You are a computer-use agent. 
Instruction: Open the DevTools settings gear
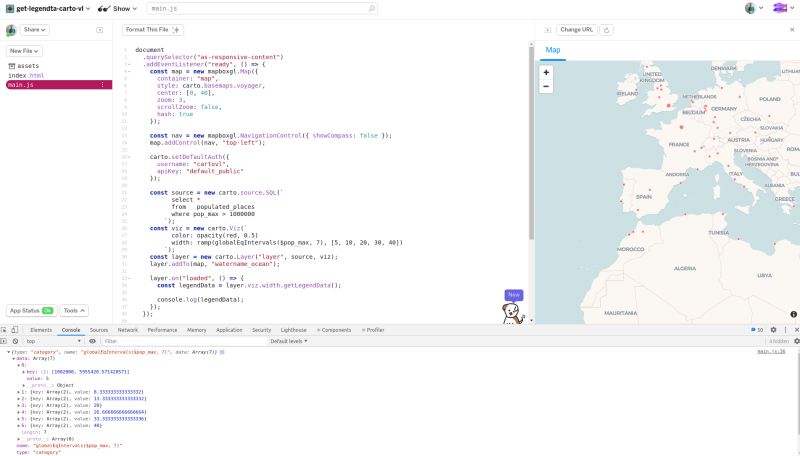pyautogui.click(x=773, y=330)
